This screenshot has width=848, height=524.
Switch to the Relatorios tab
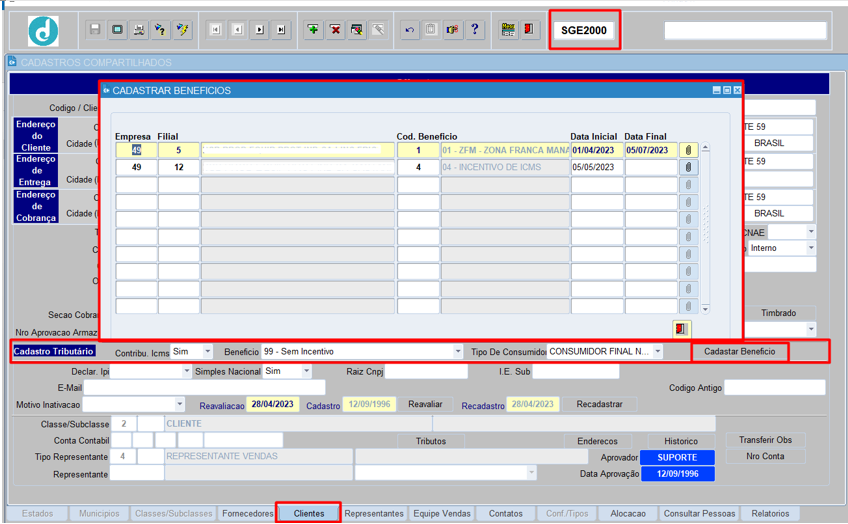[x=770, y=513]
